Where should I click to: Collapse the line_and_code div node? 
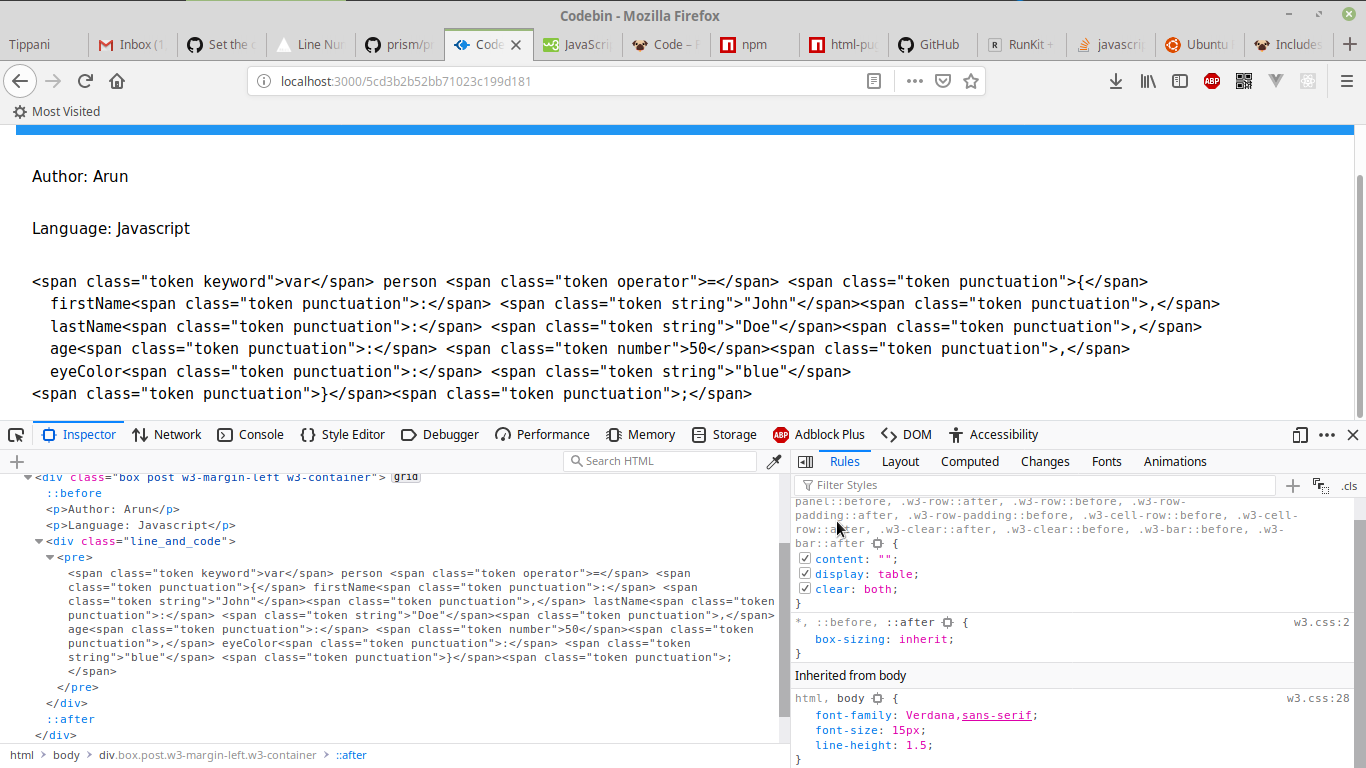(38, 542)
